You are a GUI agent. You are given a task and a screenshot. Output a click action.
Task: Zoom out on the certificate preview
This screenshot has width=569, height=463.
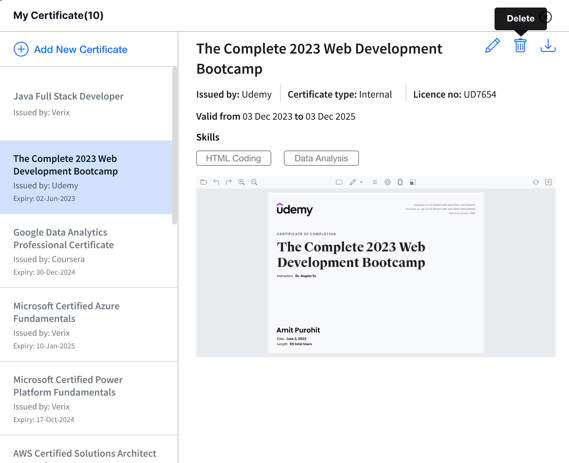tap(254, 182)
